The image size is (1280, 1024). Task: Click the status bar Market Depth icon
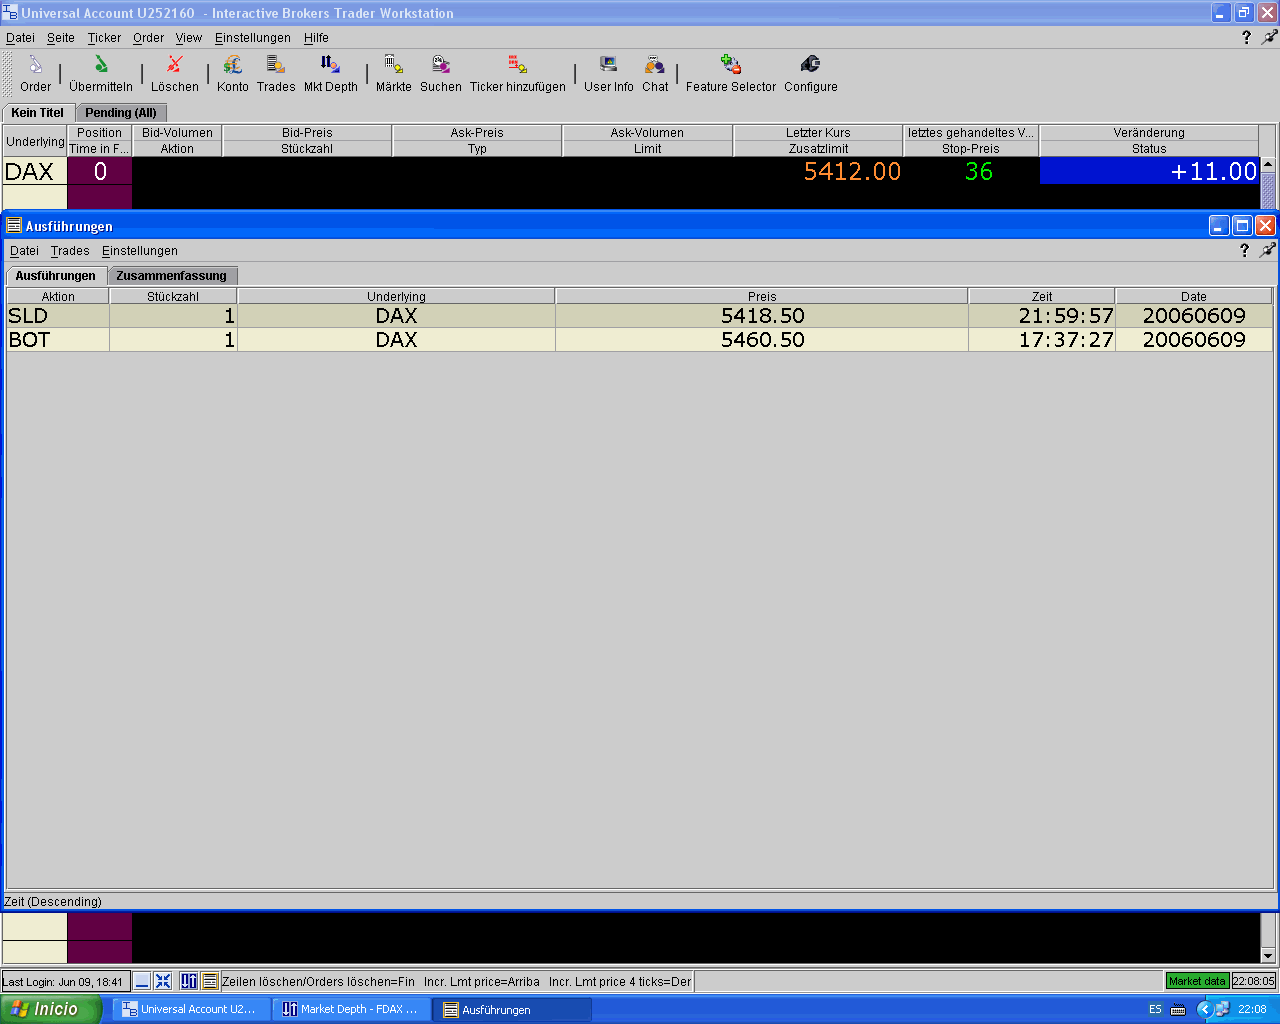click(189, 981)
